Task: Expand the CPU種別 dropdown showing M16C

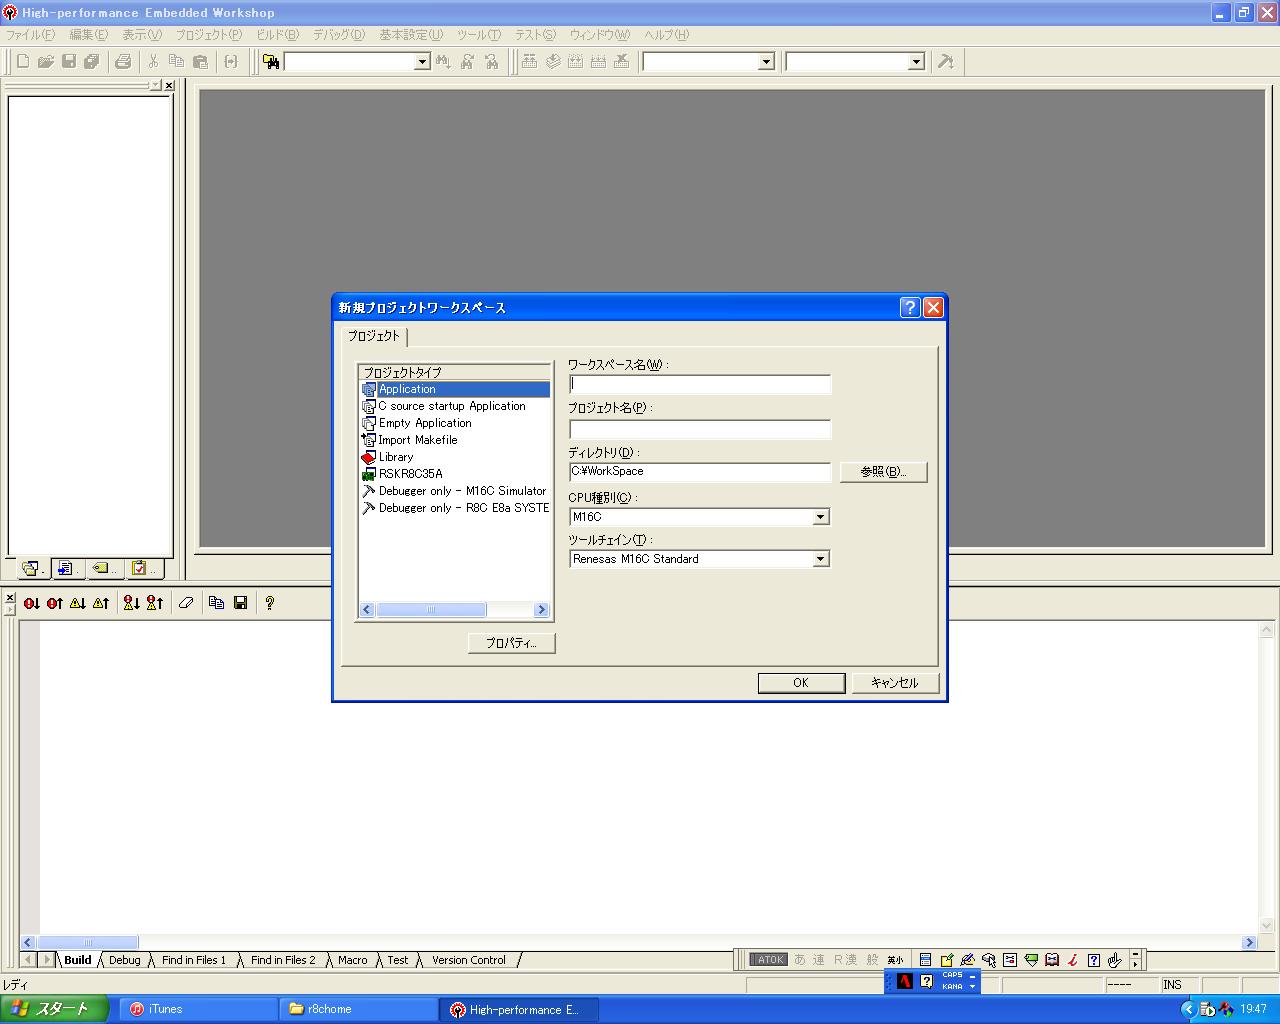Action: pyautogui.click(x=820, y=517)
